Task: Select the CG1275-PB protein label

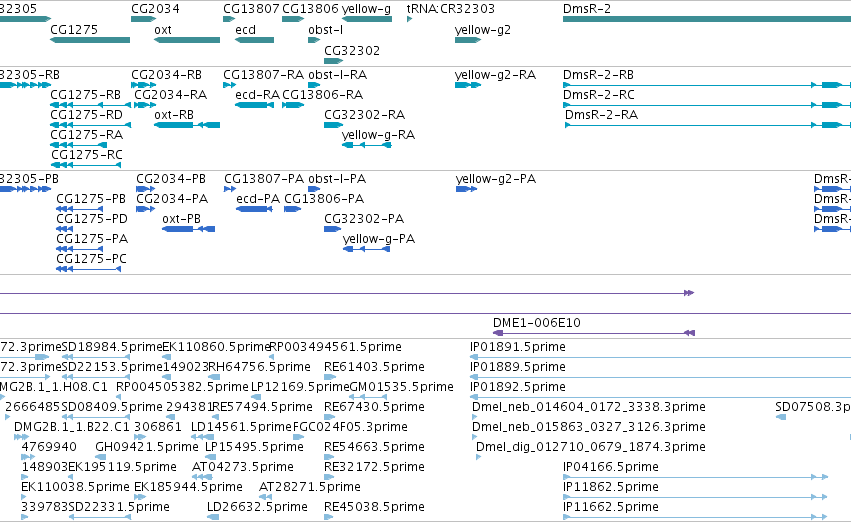Action: (x=91, y=199)
